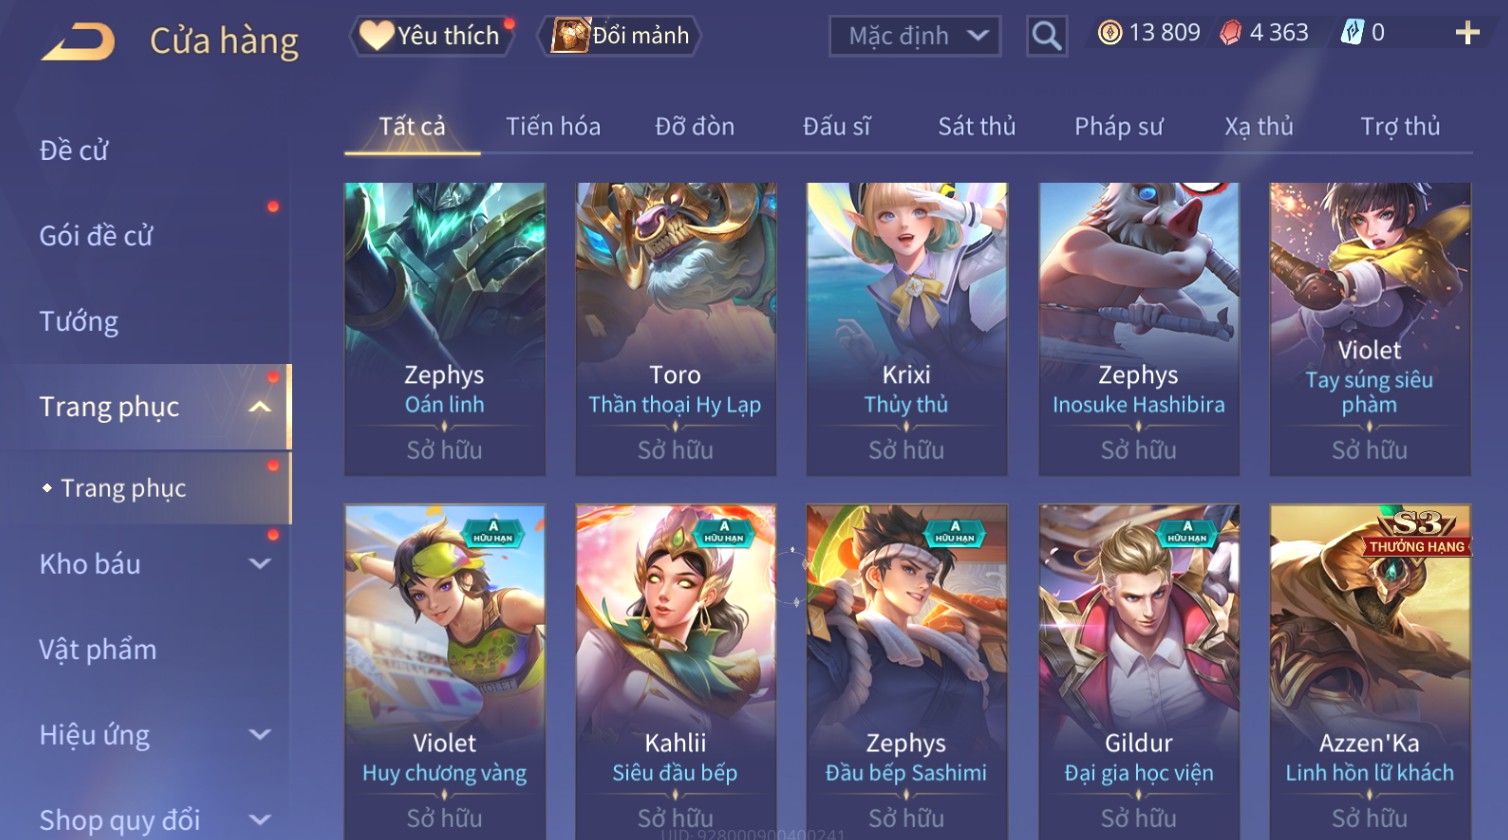Switch to the Sát thủ tab

tap(976, 127)
